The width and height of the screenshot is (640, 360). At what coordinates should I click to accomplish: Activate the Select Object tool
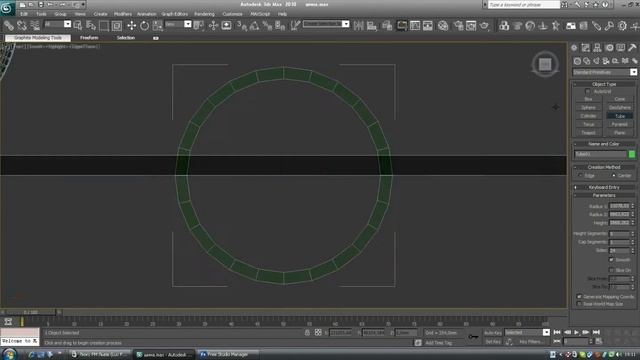(x=78, y=26)
